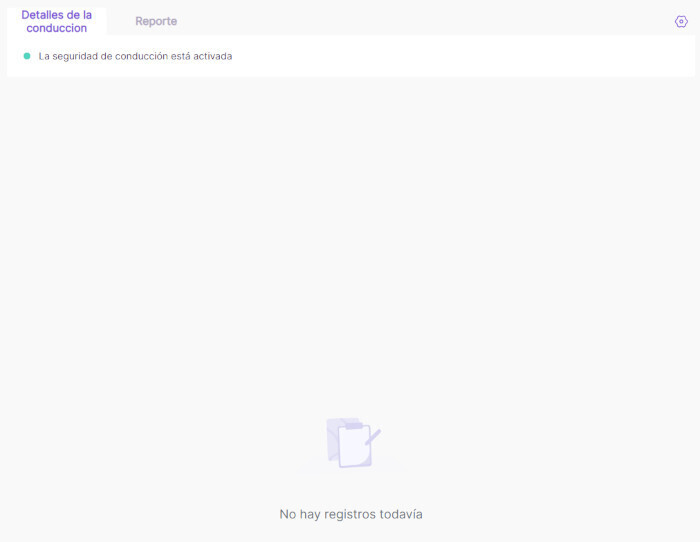
Task: Open the Reporte view
Action: click(156, 21)
